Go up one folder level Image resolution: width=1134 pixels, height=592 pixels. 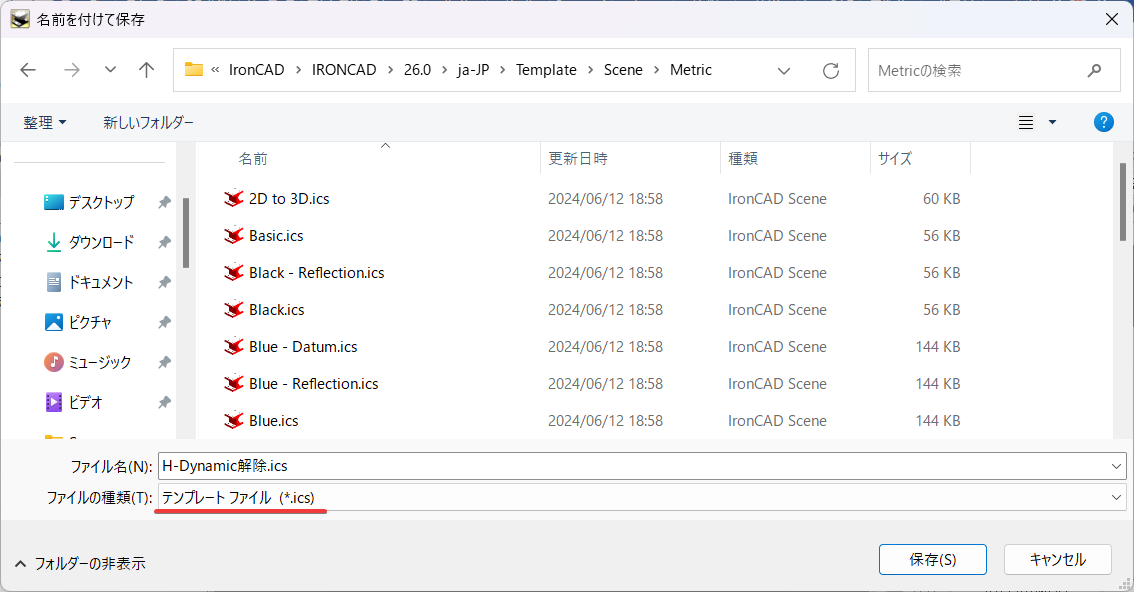[x=146, y=70]
